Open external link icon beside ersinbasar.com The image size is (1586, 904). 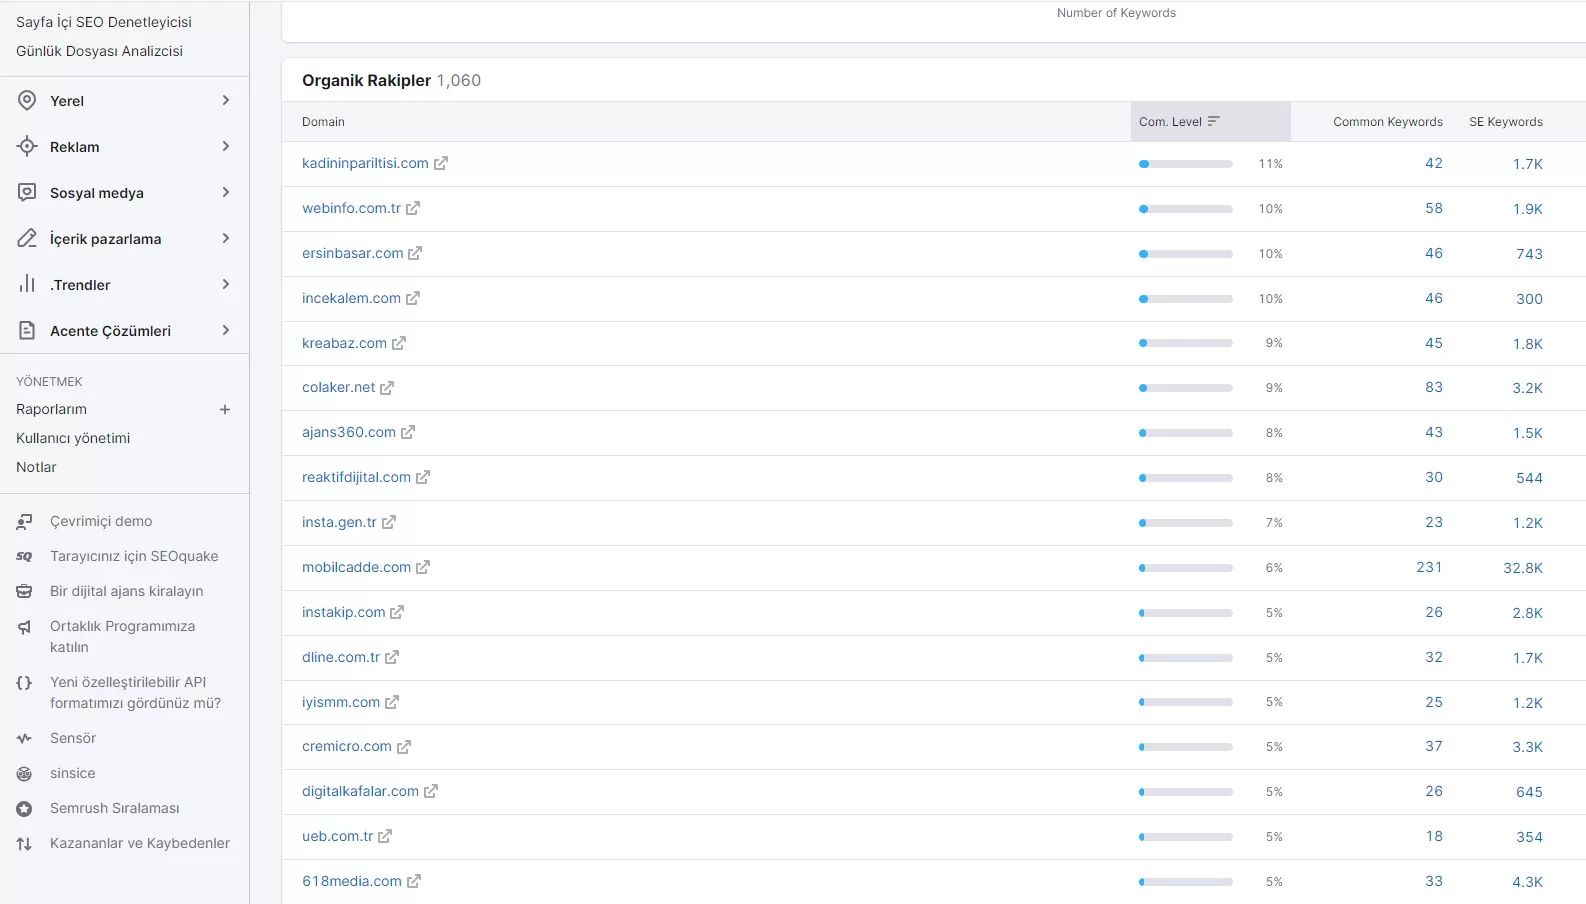(x=415, y=253)
